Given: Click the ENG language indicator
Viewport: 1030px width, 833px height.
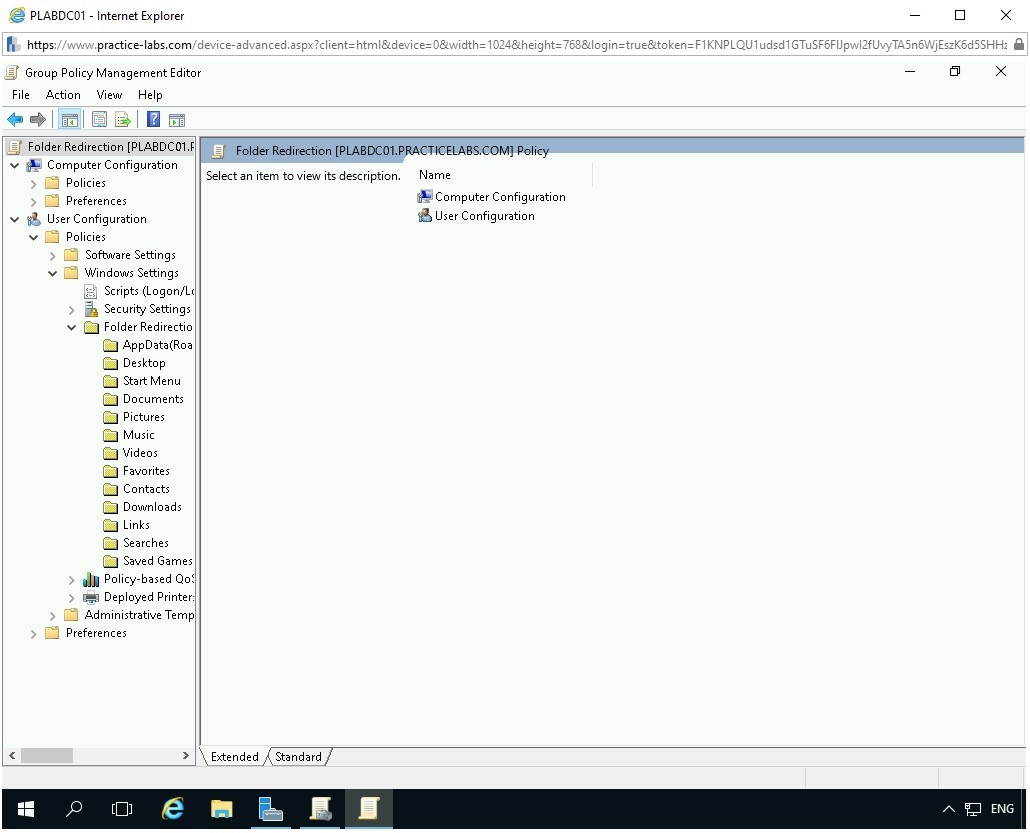Looking at the screenshot, I should tap(1002, 809).
